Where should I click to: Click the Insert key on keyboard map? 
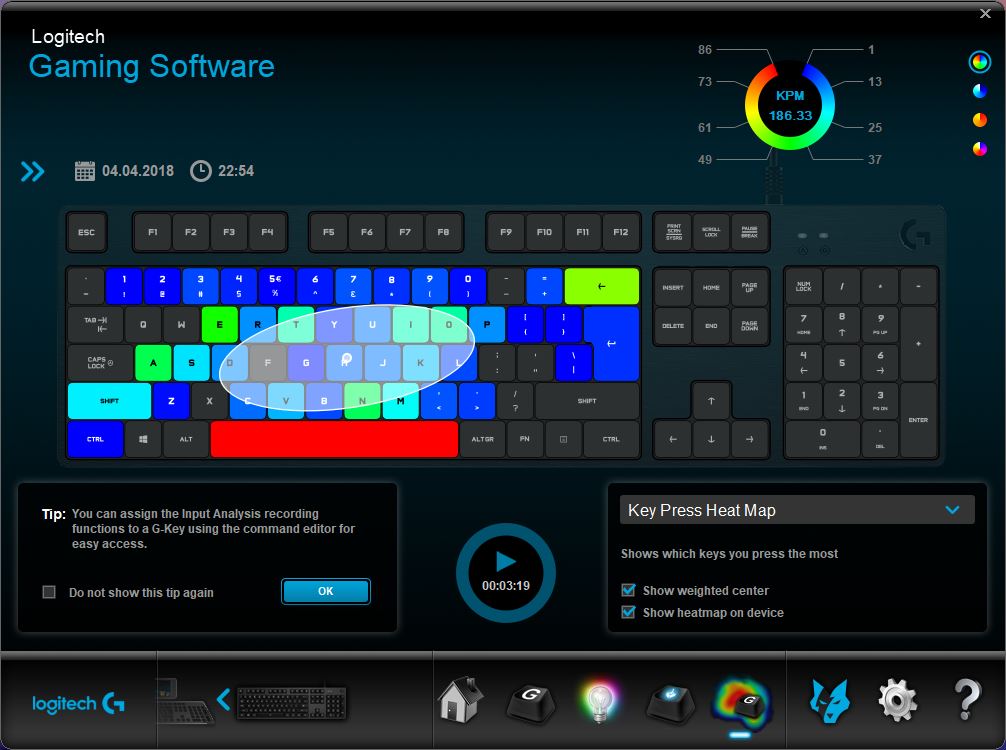coord(673,287)
